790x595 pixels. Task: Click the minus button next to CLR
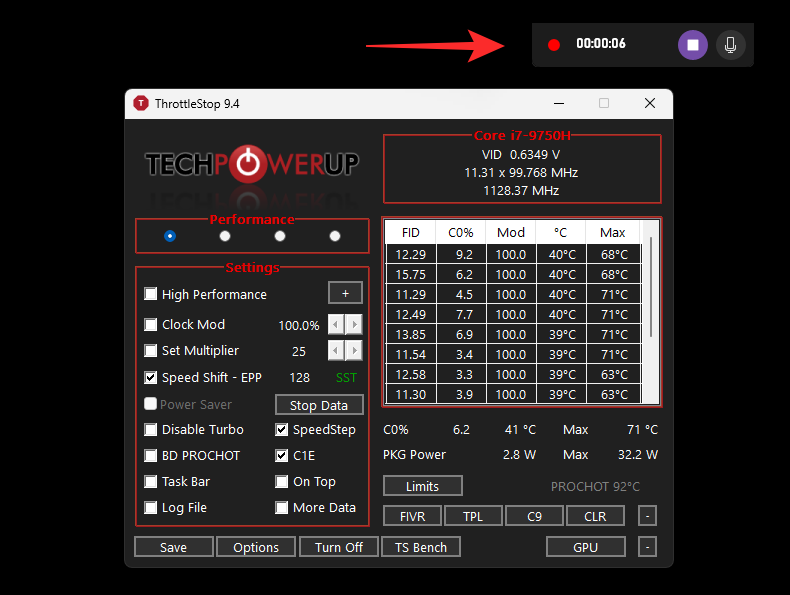(648, 516)
